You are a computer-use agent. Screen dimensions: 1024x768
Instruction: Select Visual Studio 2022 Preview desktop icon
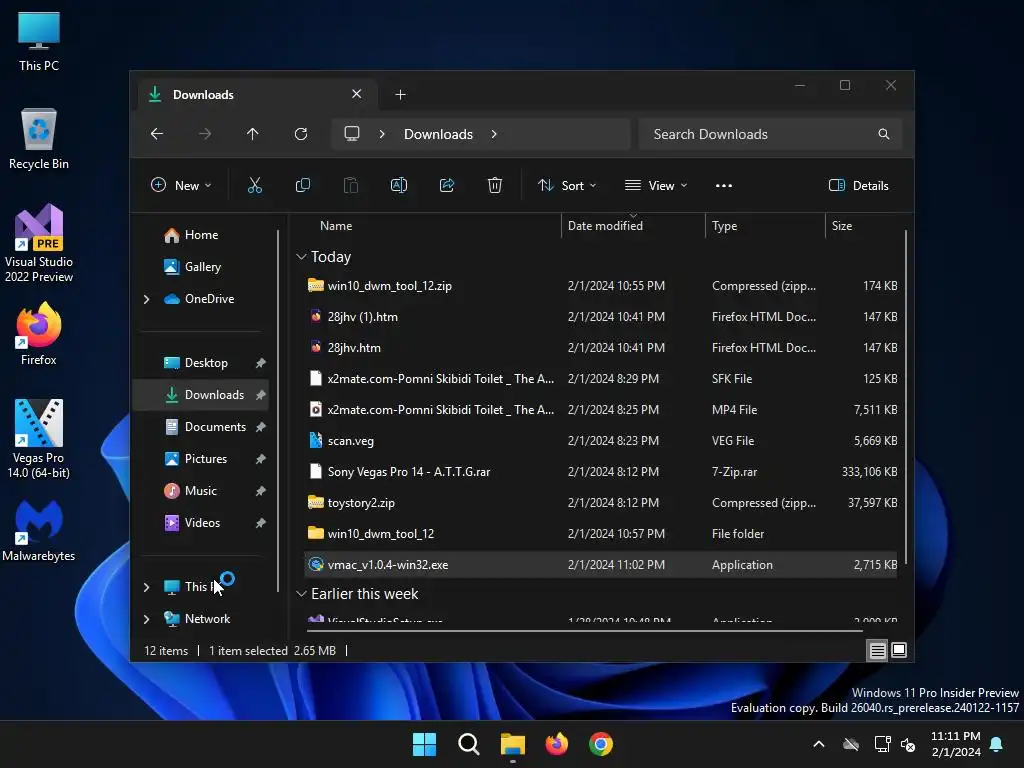pos(39,244)
